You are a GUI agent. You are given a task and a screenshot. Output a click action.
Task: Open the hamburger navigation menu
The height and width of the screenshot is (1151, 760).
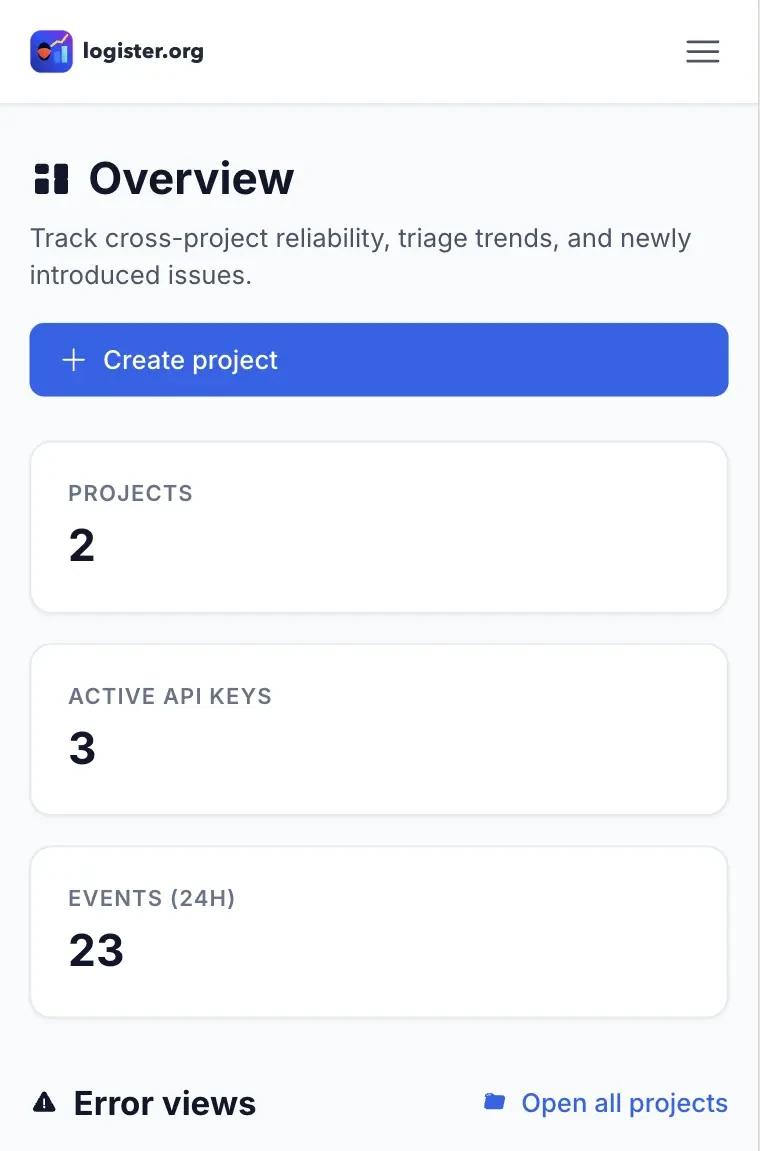pyautogui.click(x=702, y=51)
